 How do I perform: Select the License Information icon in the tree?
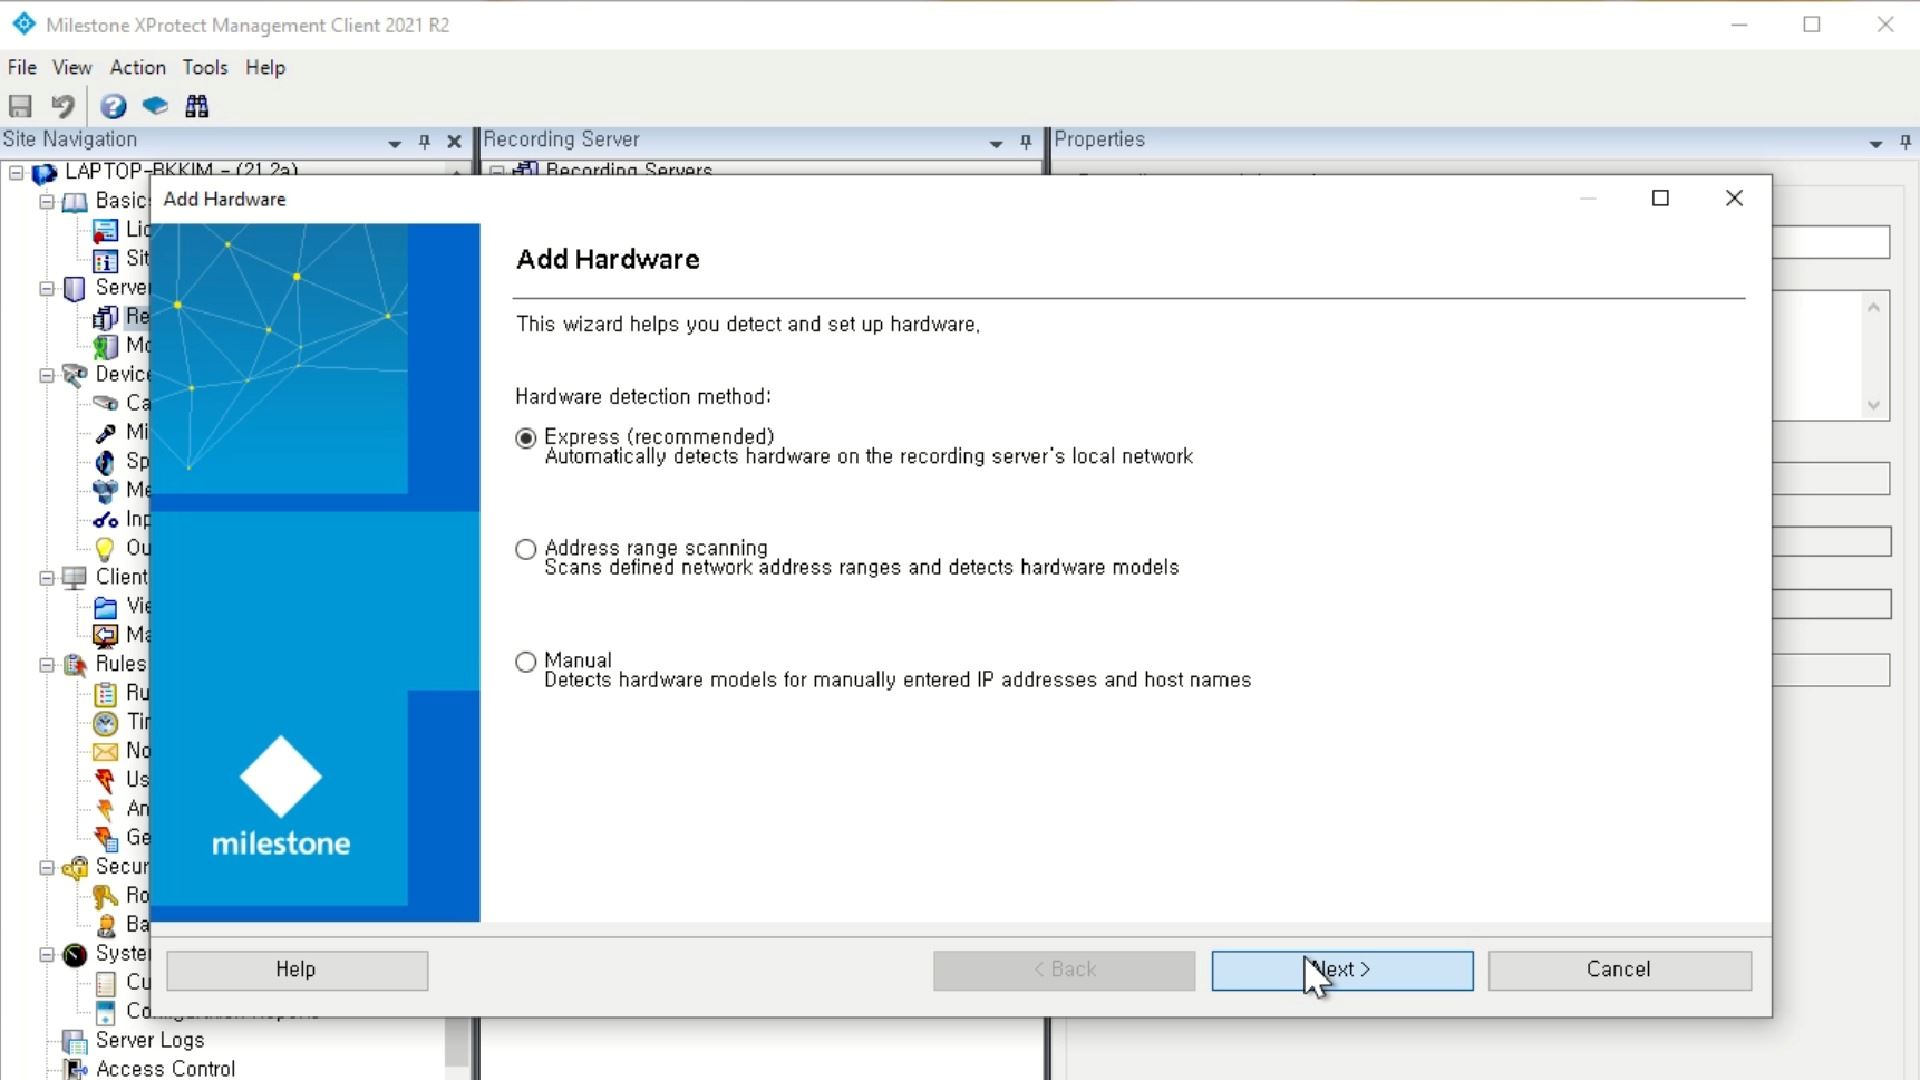coord(105,231)
